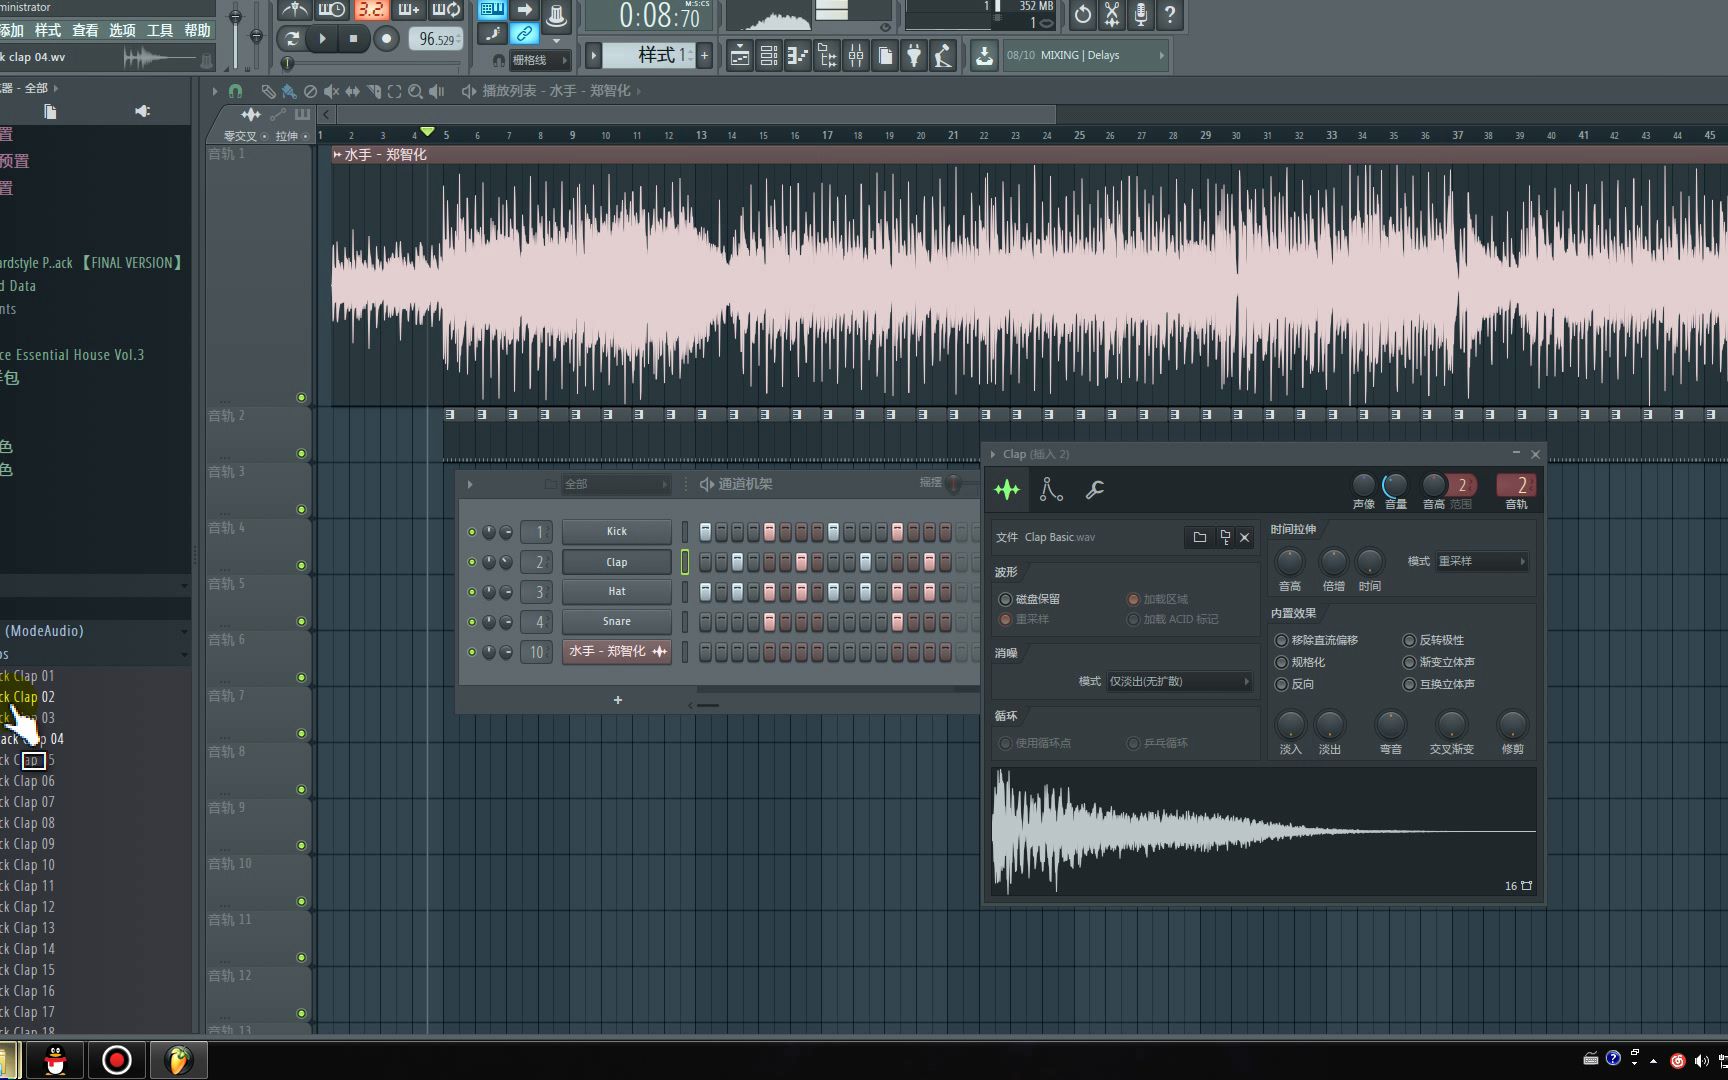Enable 互换立体声 option
Viewport: 1728px width, 1080px height.
click(1409, 684)
